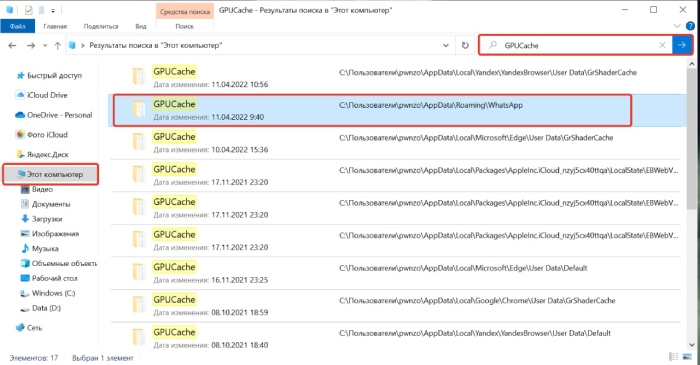Viewport: 700px width, 365px height.
Task: Switch to details view layout icon
Action: pyautogui.click(x=674, y=357)
